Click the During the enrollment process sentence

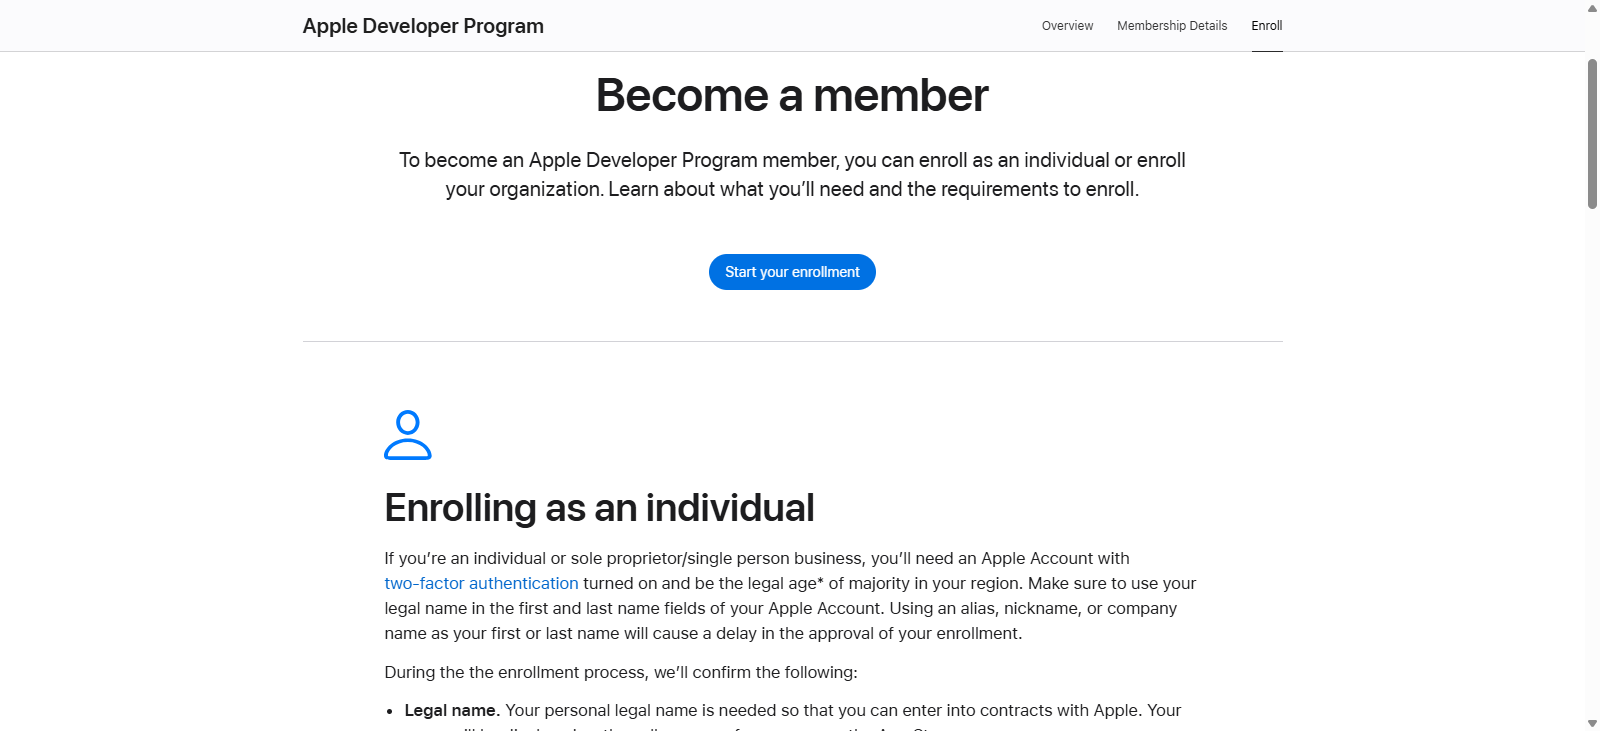(x=620, y=672)
